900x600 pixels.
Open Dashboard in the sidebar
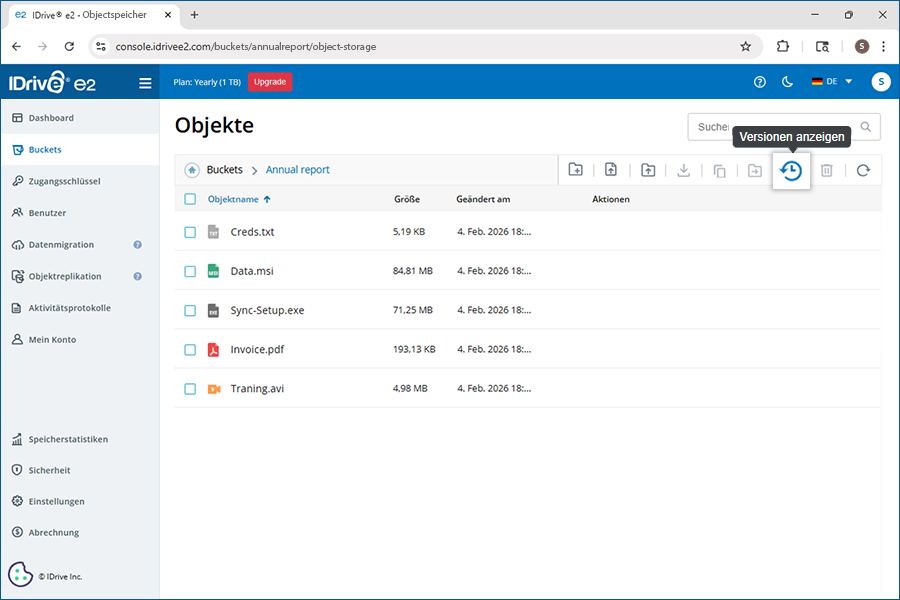51,118
